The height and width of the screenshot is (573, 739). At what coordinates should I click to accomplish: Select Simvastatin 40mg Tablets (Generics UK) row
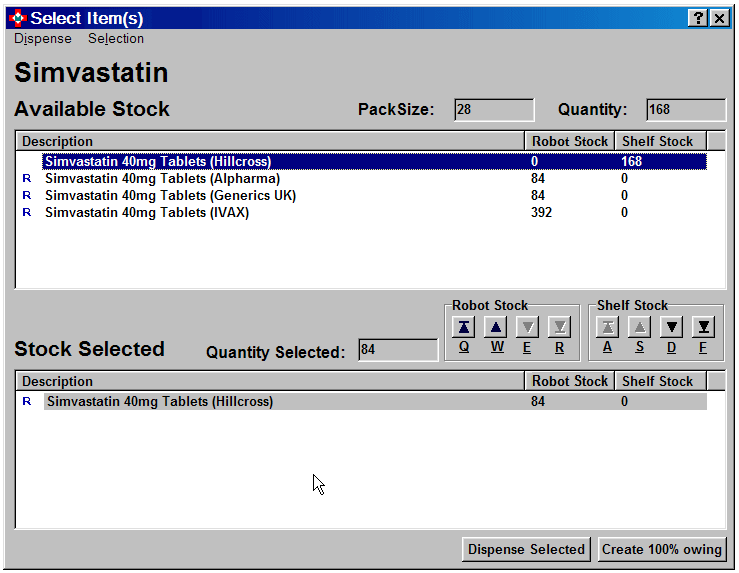coord(170,196)
